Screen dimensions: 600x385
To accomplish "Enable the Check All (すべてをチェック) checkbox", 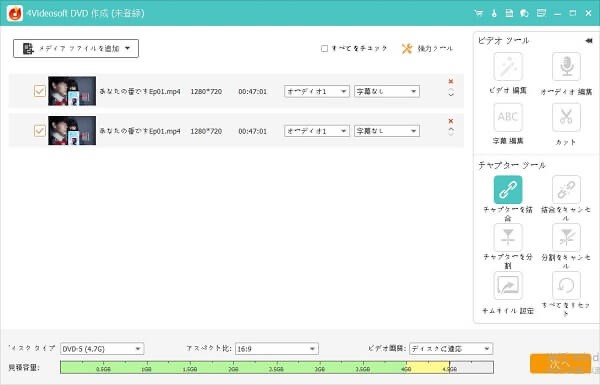I will [324, 49].
